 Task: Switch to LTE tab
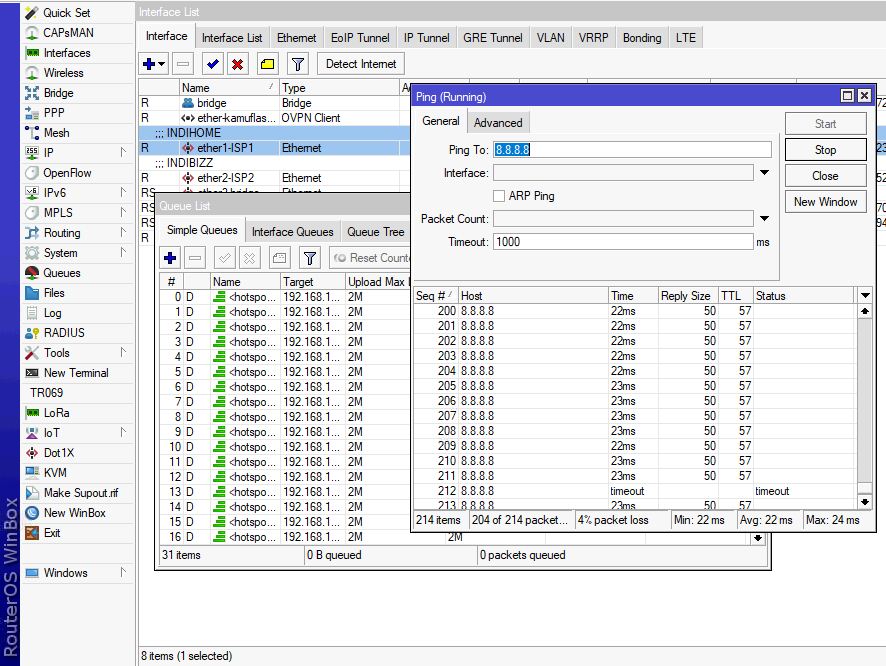tap(685, 38)
